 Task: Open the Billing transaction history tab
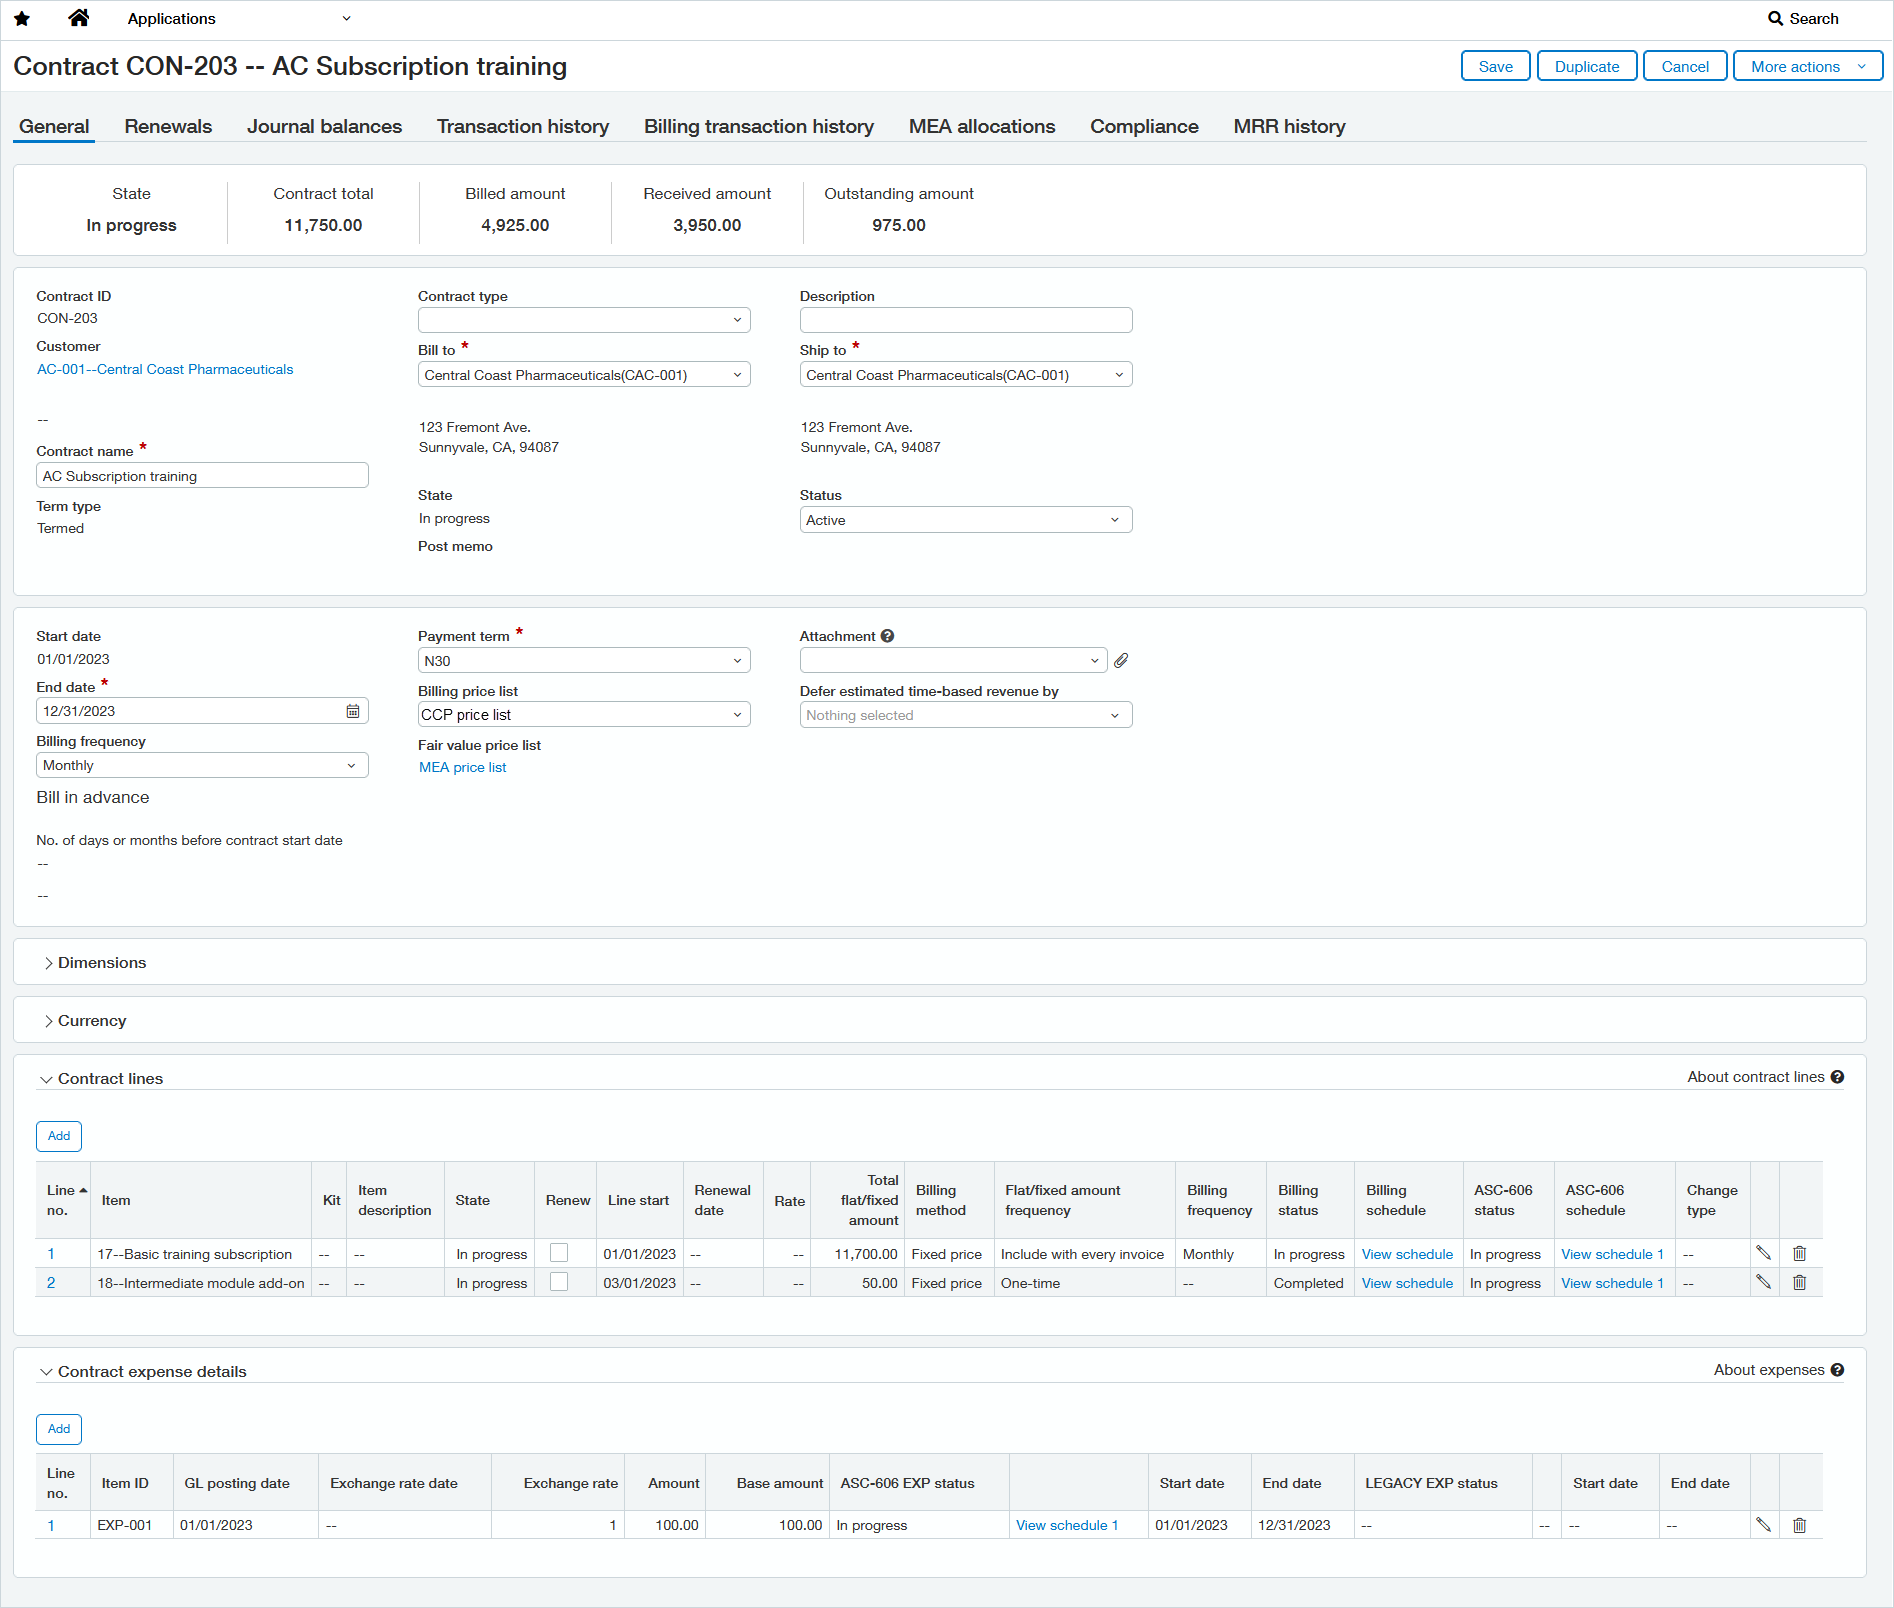tap(759, 126)
